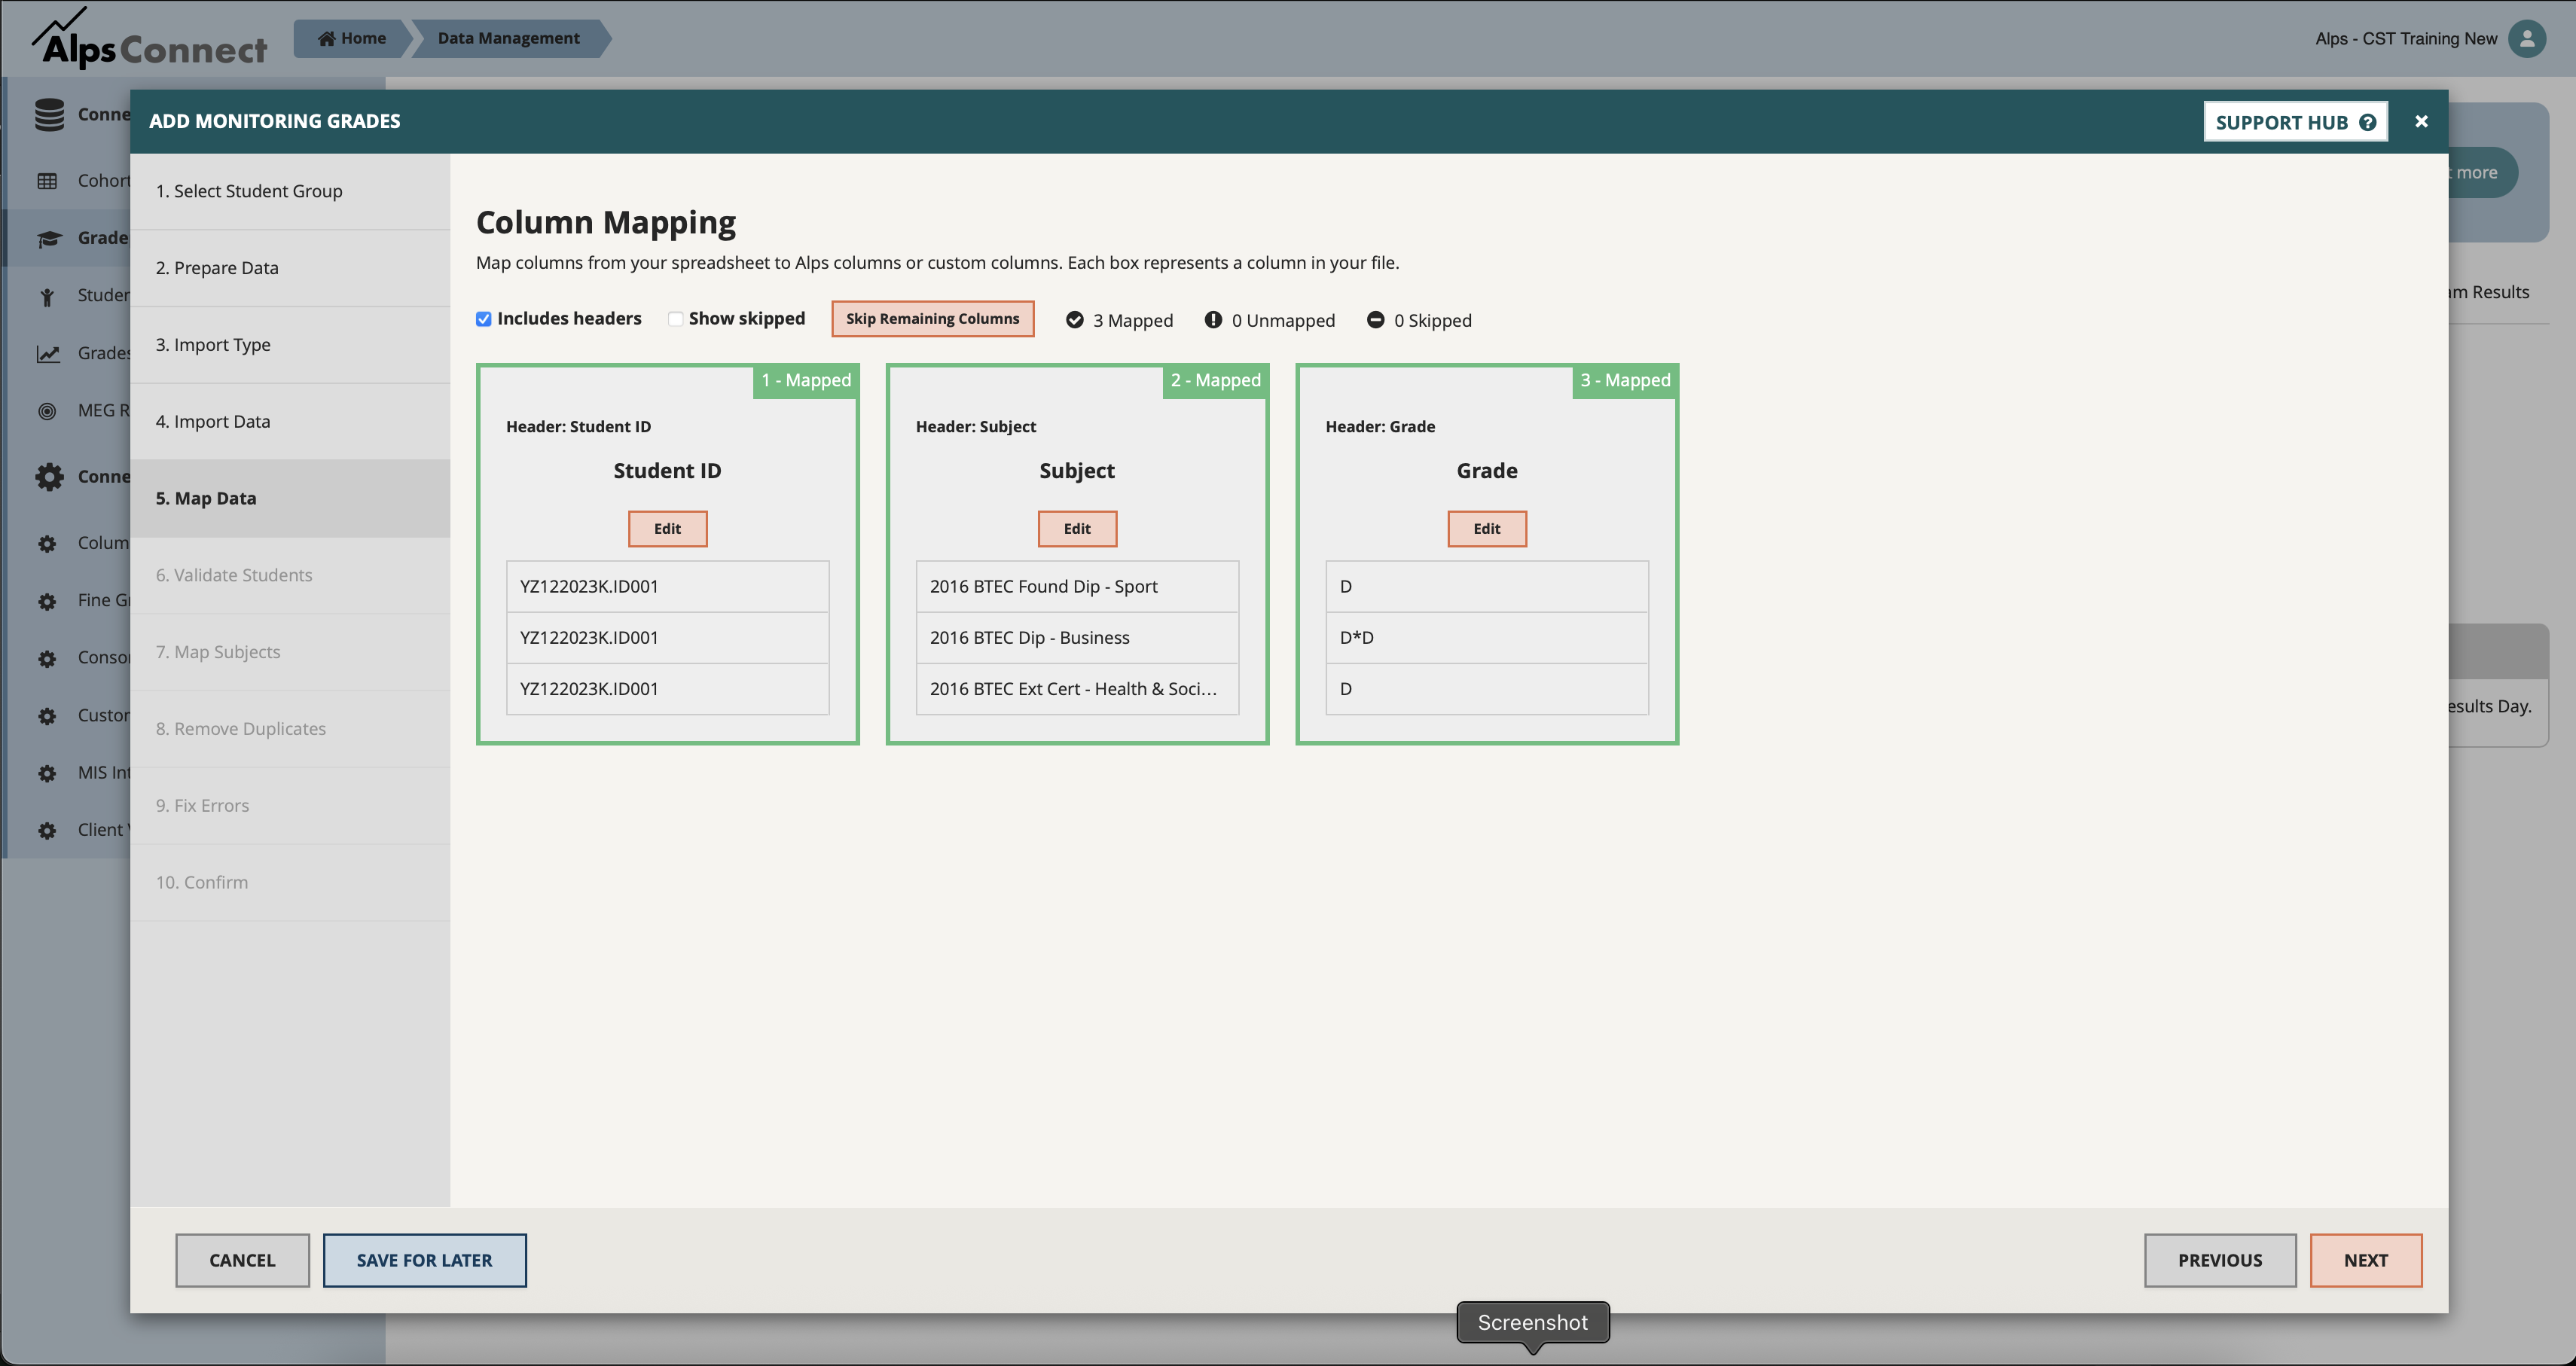
Task: Click the 2016 BTEC Dip - Business row
Action: coord(1077,638)
